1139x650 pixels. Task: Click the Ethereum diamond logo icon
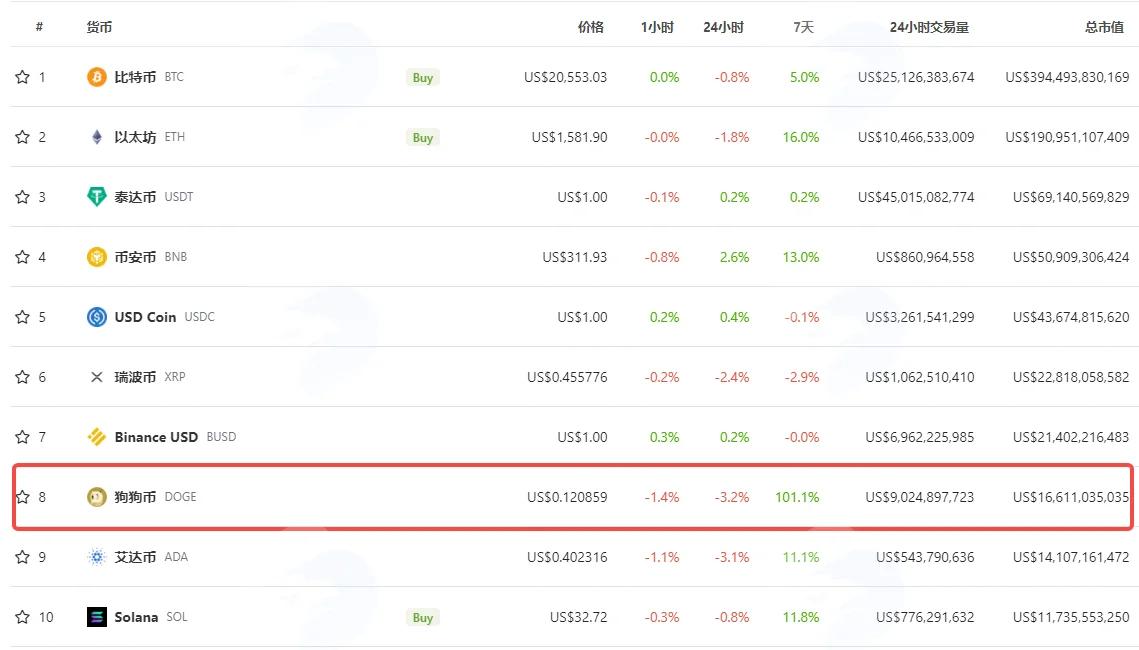tap(97, 137)
